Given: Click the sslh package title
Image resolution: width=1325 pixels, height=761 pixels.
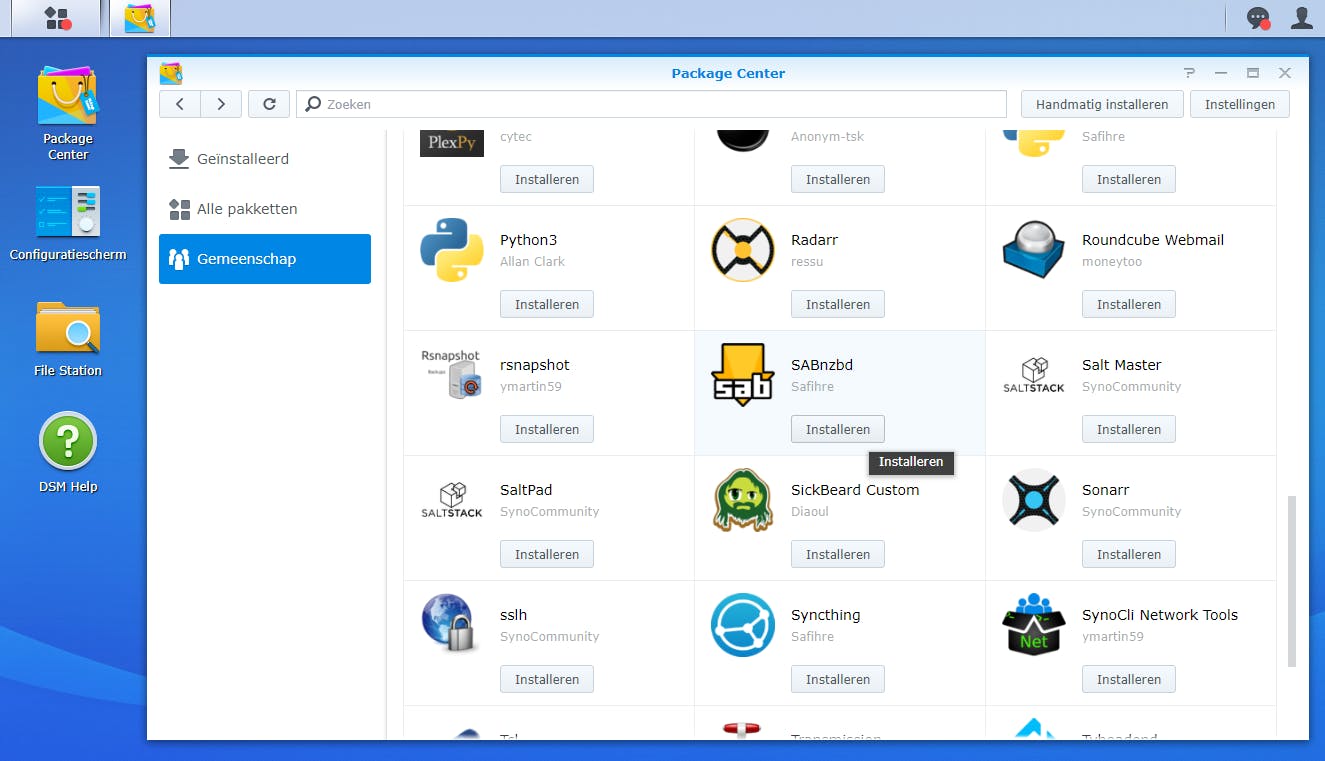Looking at the screenshot, I should [x=514, y=615].
